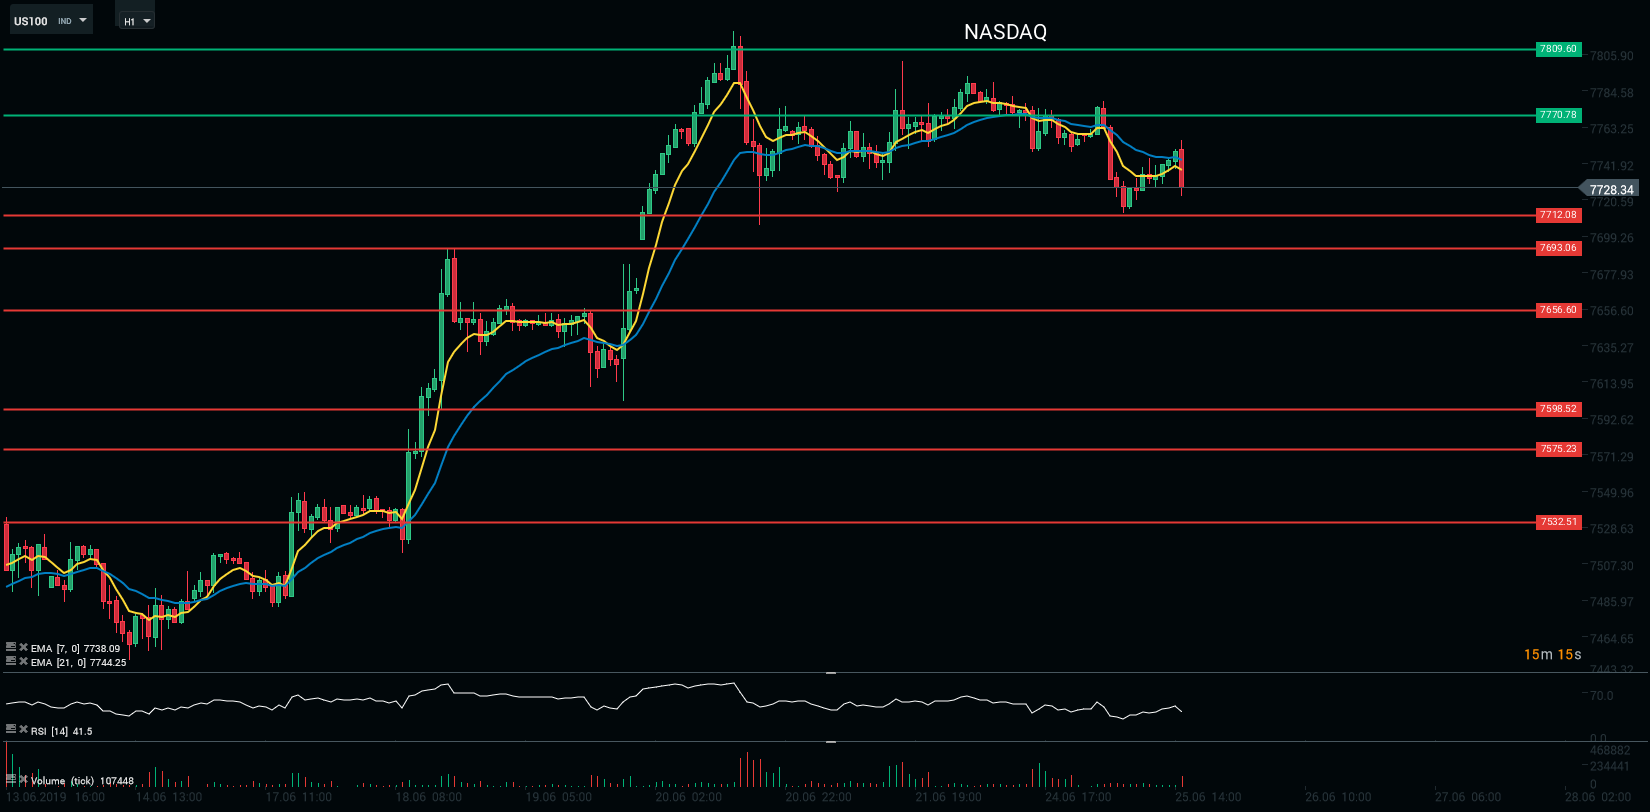Click the 14.06 13:00 time axis label
This screenshot has width=1650, height=812.
click(169, 797)
